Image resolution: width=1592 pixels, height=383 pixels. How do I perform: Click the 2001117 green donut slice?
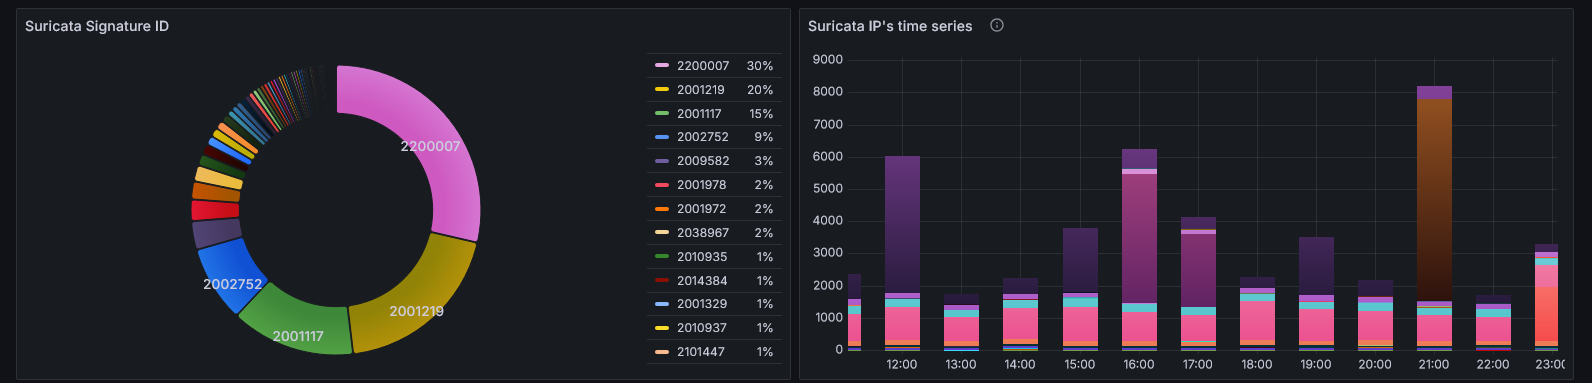pyautogui.click(x=300, y=325)
